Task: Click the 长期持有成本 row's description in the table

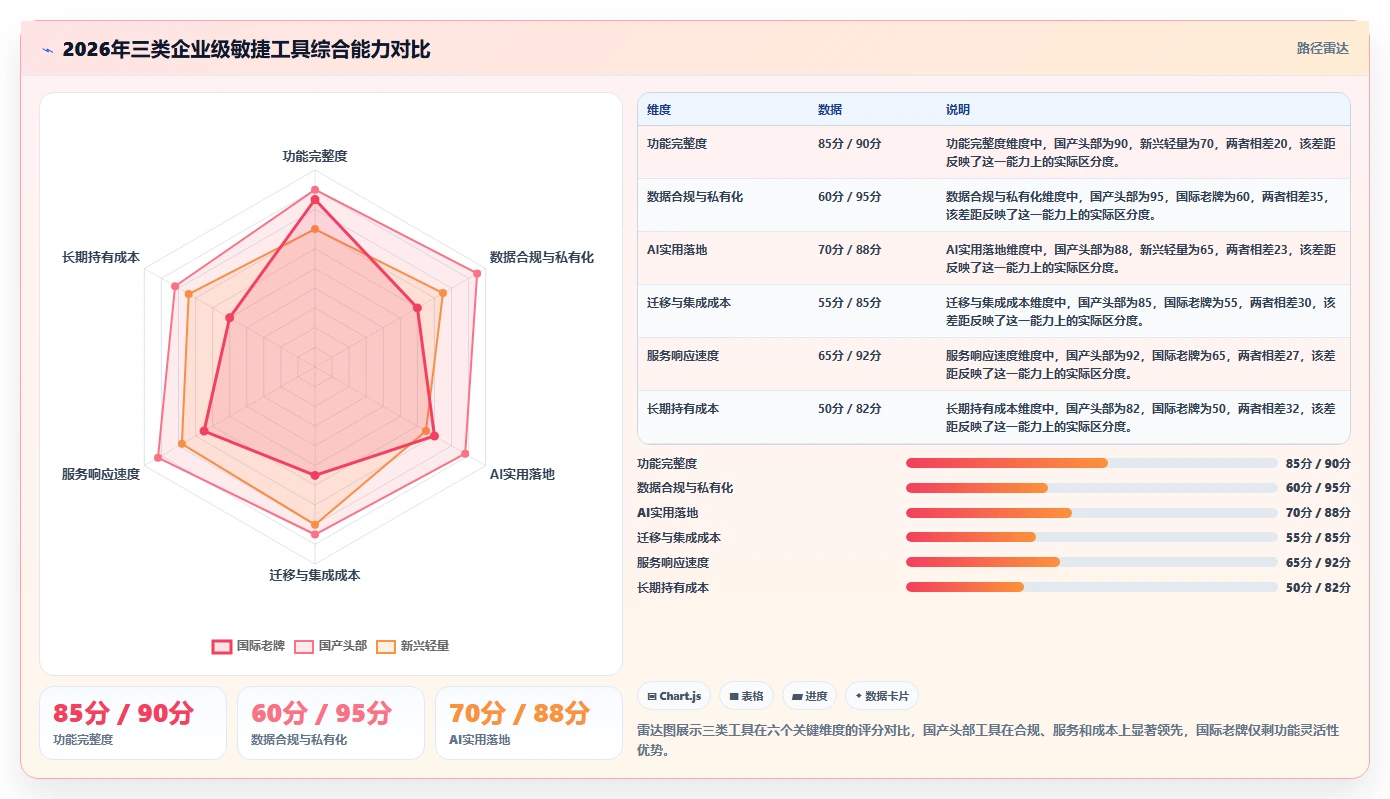Action: click(x=1141, y=418)
